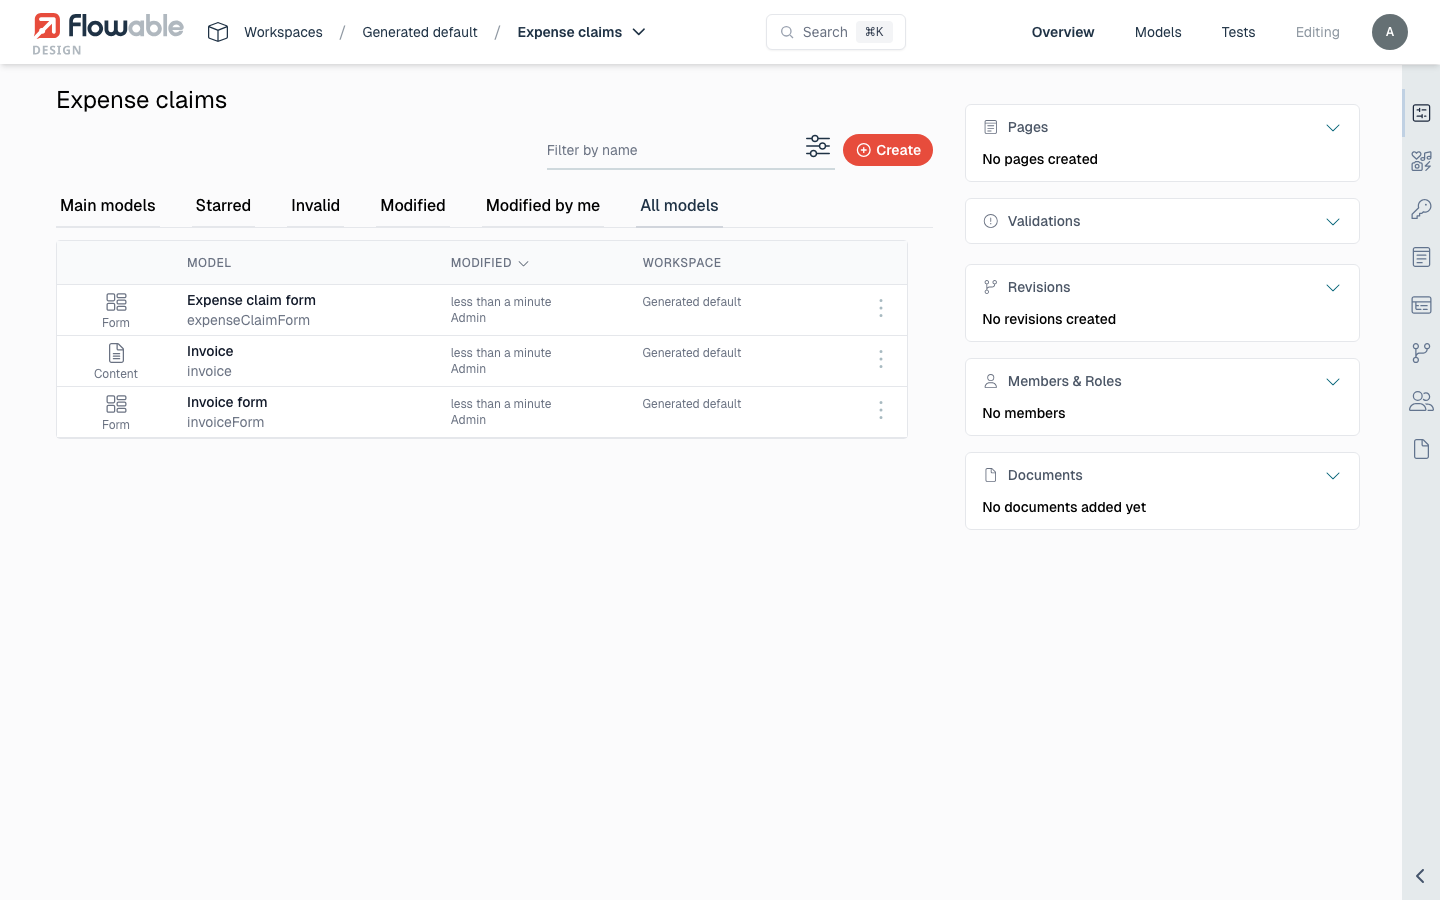Open the form layout icon in right sidebar
Image resolution: width=1440 pixels, height=900 pixels.
click(1421, 305)
